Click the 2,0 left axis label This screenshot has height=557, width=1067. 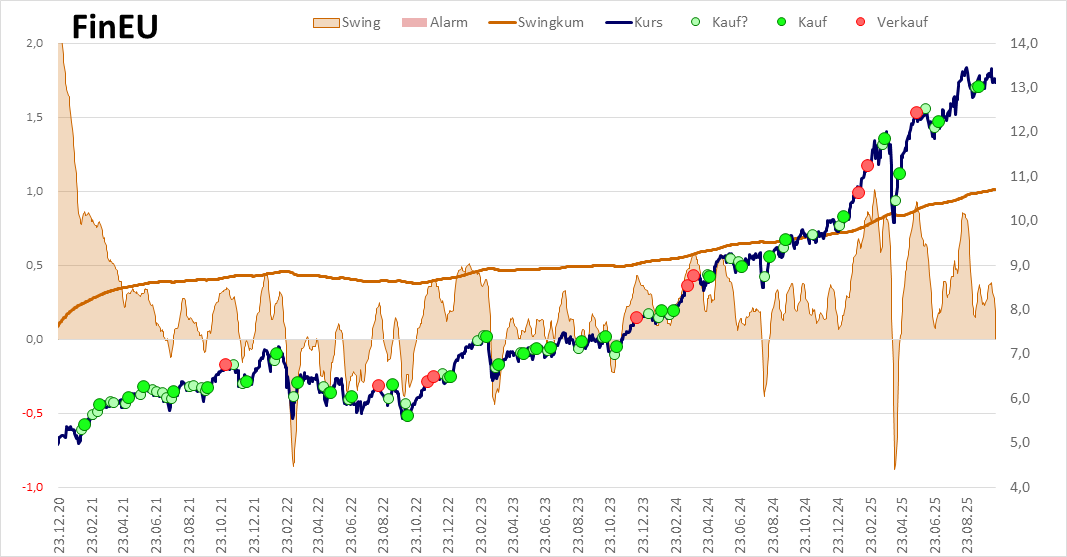click(x=35, y=43)
